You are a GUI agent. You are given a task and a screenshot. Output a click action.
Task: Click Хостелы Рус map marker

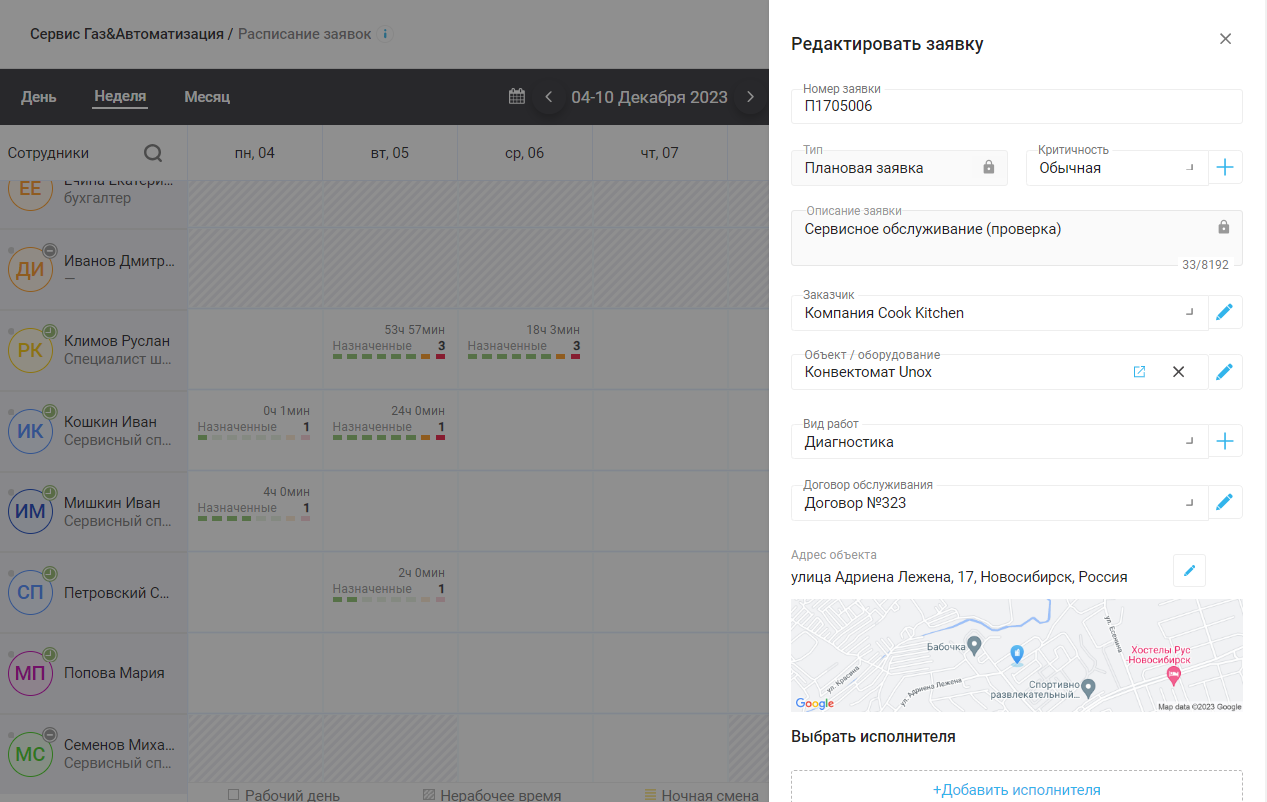[x=1174, y=677]
